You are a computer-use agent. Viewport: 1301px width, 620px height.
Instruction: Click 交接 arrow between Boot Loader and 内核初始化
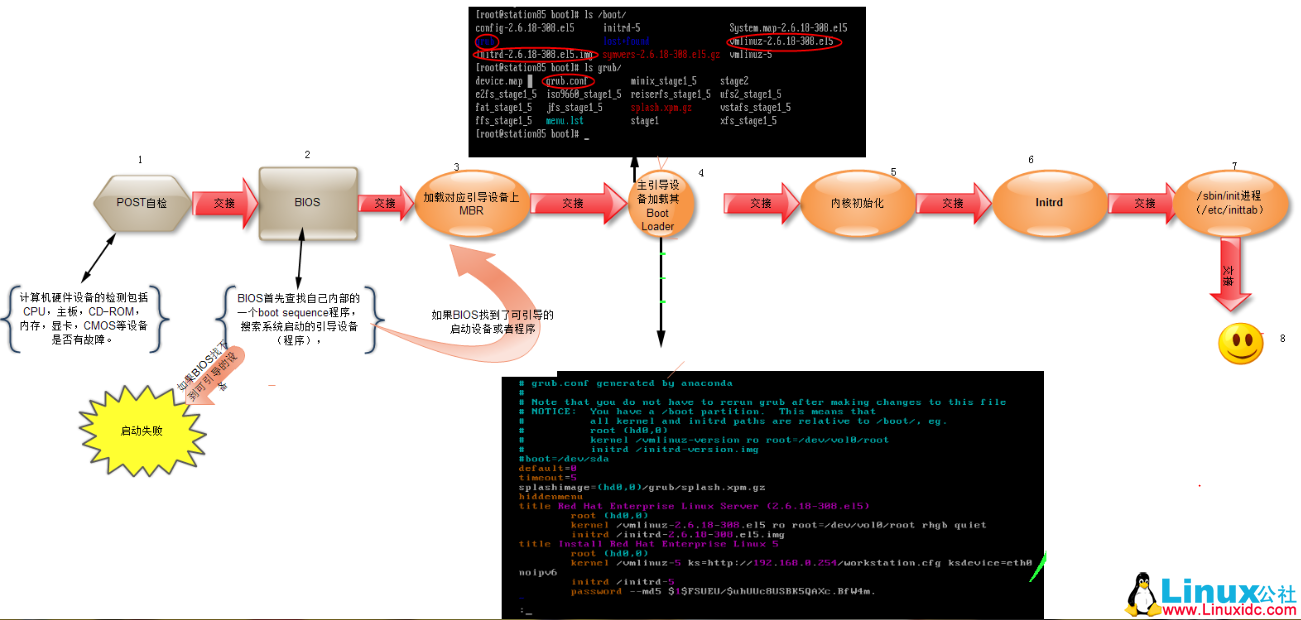click(x=762, y=203)
